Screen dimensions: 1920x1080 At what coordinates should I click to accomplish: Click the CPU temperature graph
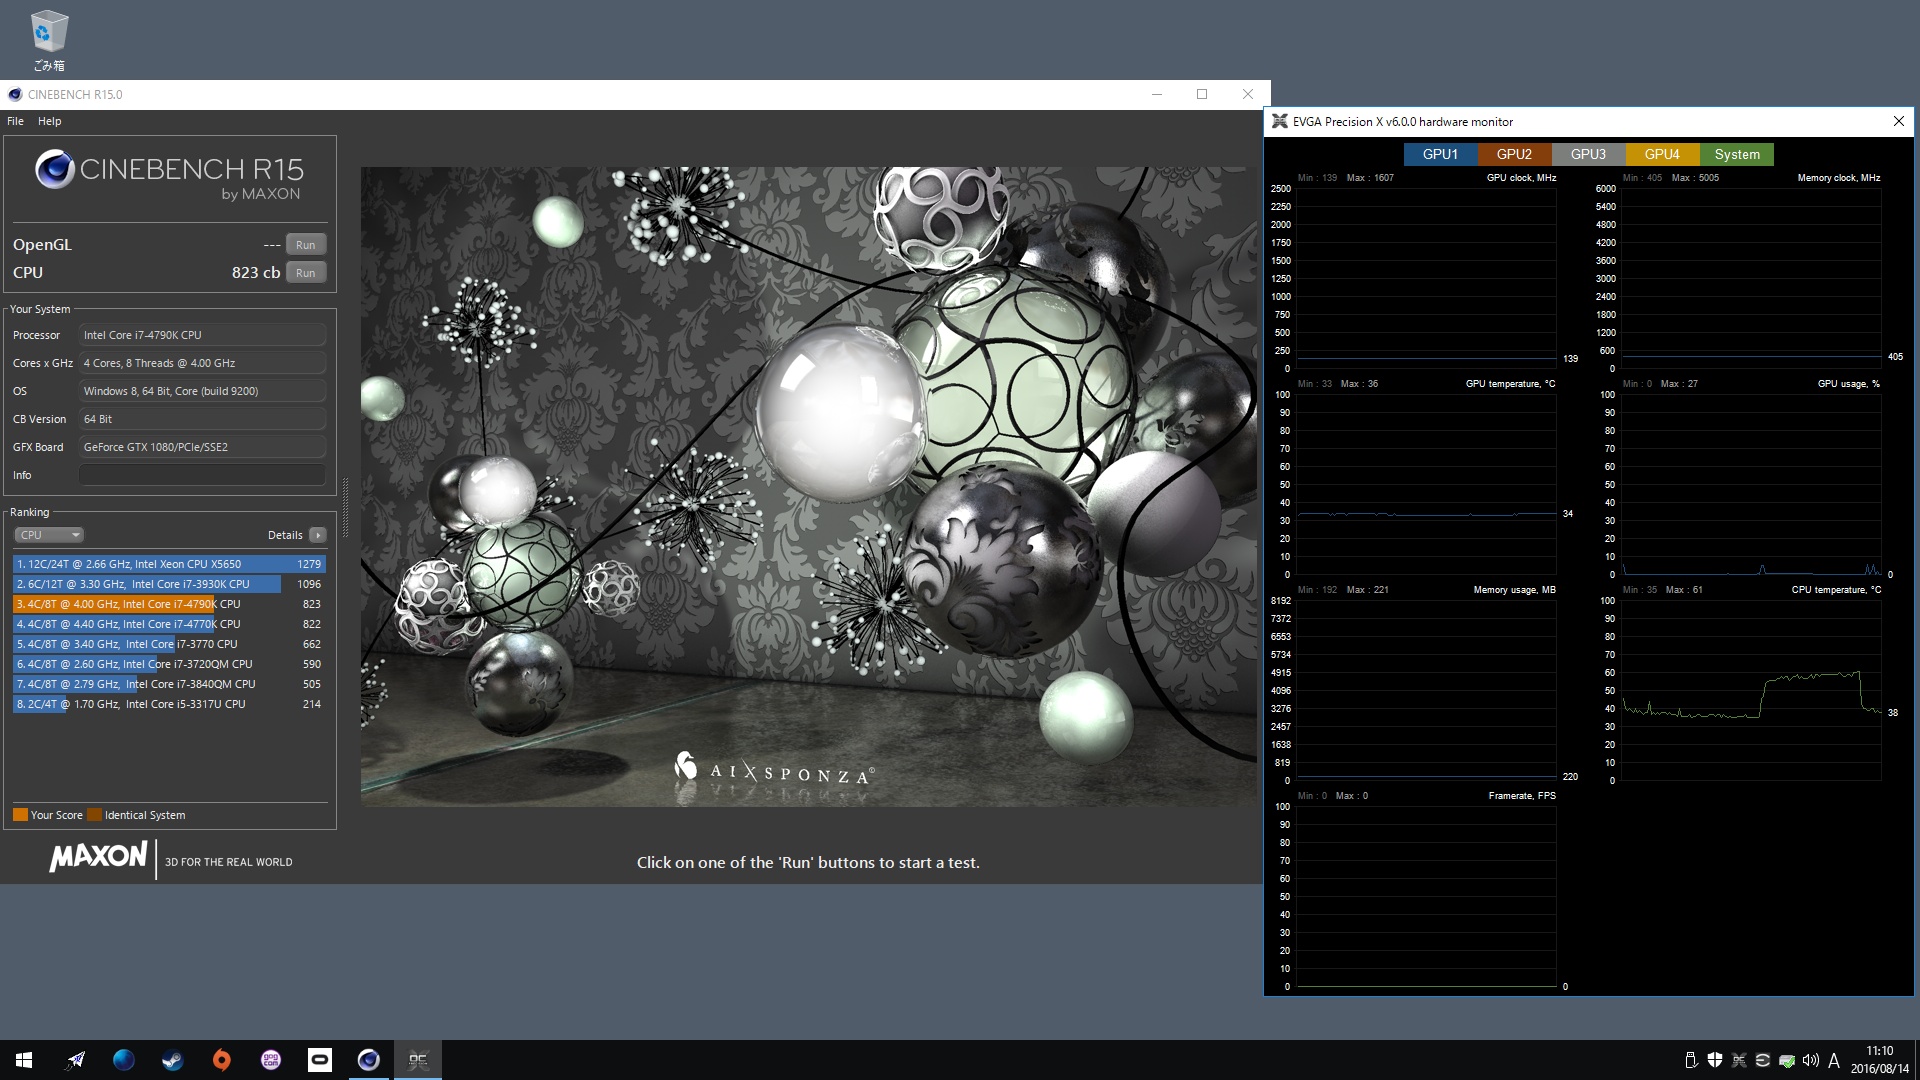tap(1751, 690)
